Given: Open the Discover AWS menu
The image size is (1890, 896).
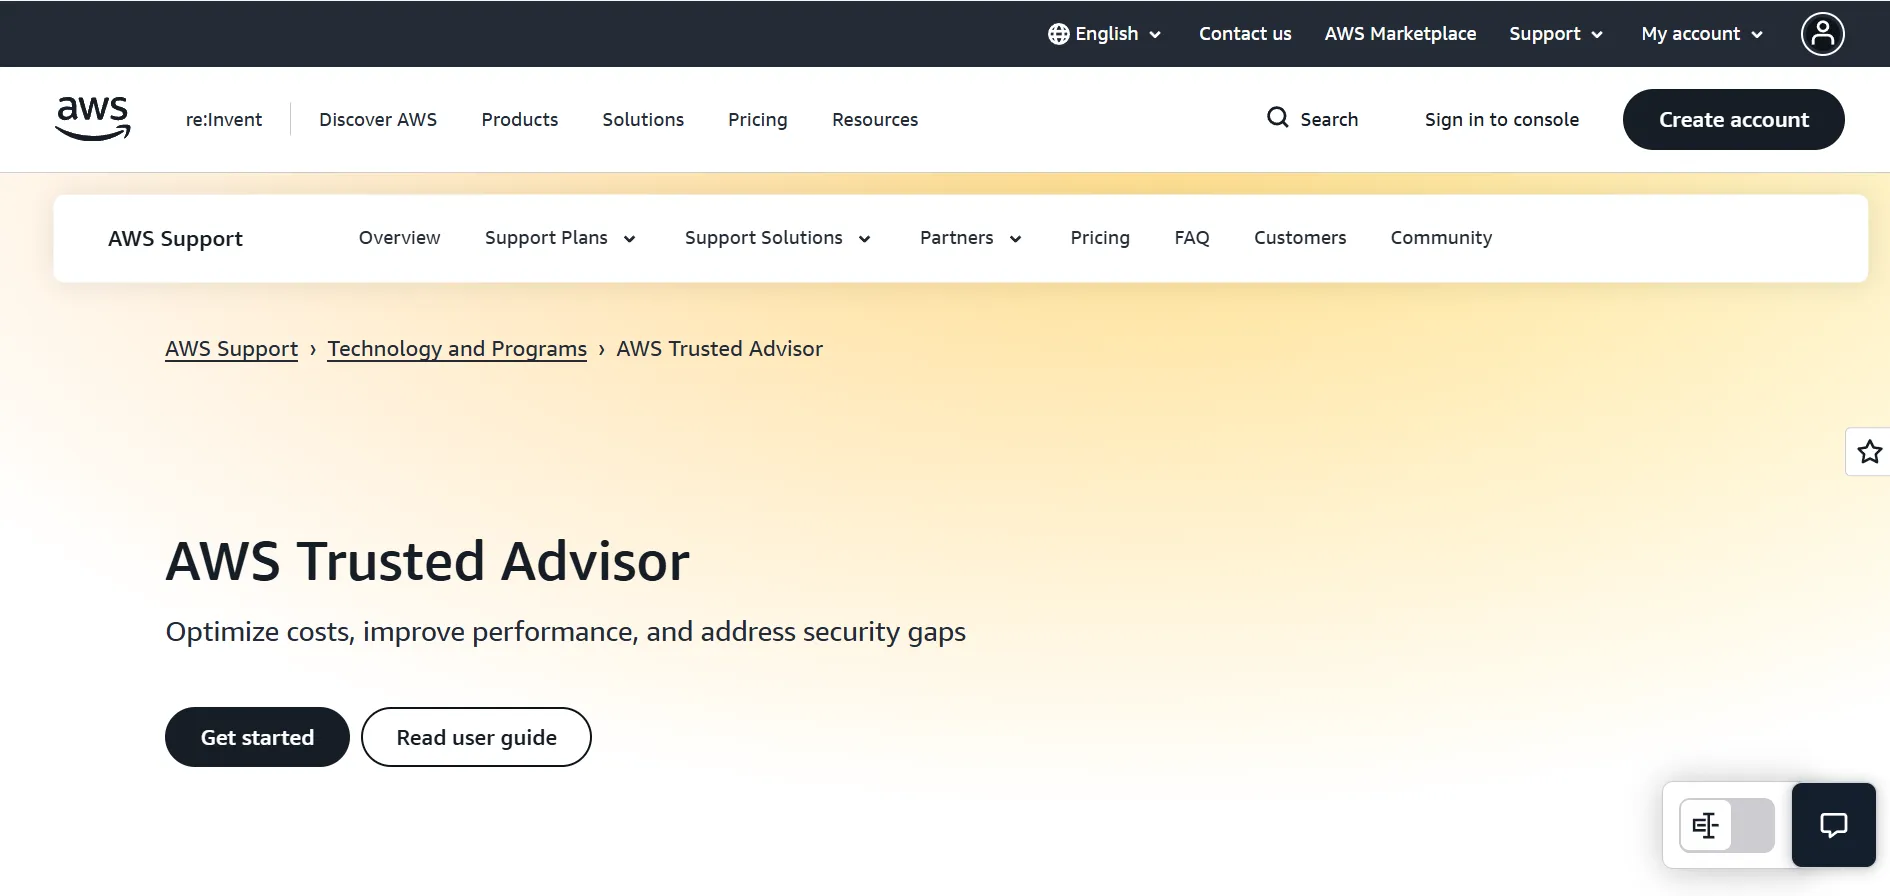Looking at the screenshot, I should point(378,119).
